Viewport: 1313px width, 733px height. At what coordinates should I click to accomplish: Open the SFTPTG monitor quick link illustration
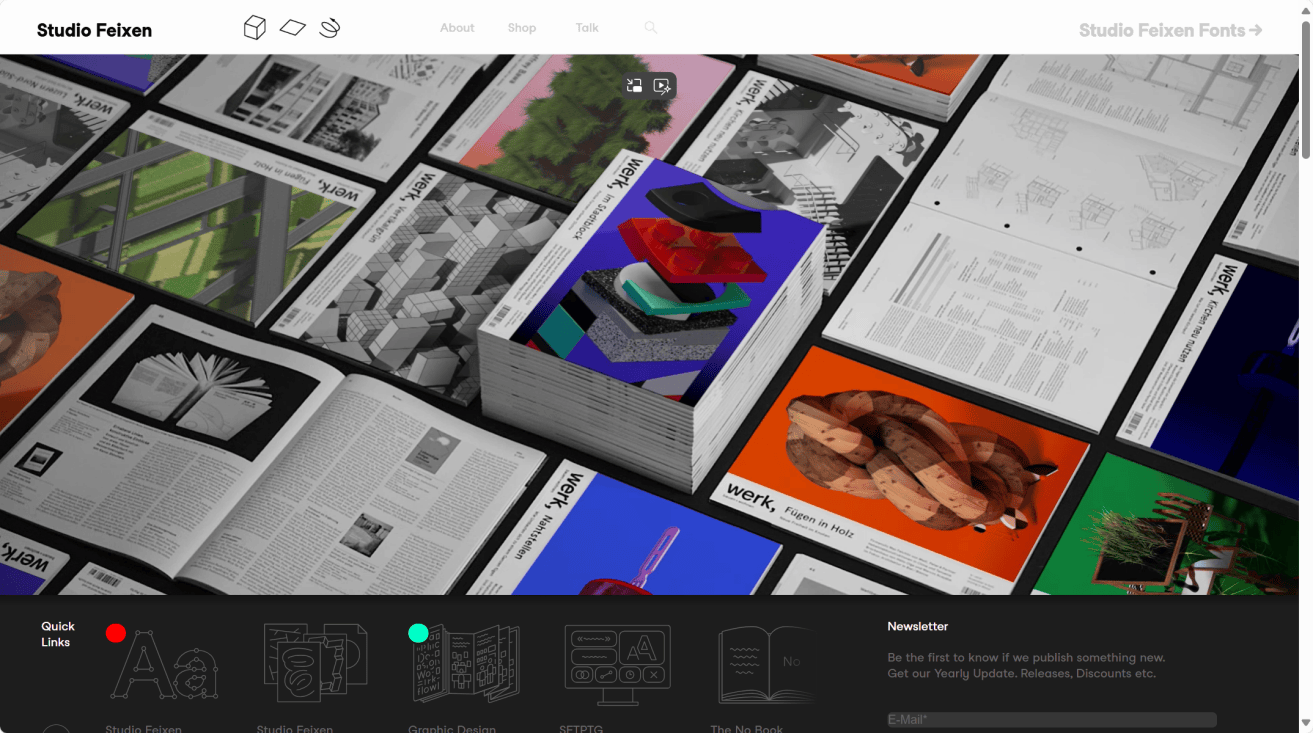pyautogui.click(x=617, y=664)
